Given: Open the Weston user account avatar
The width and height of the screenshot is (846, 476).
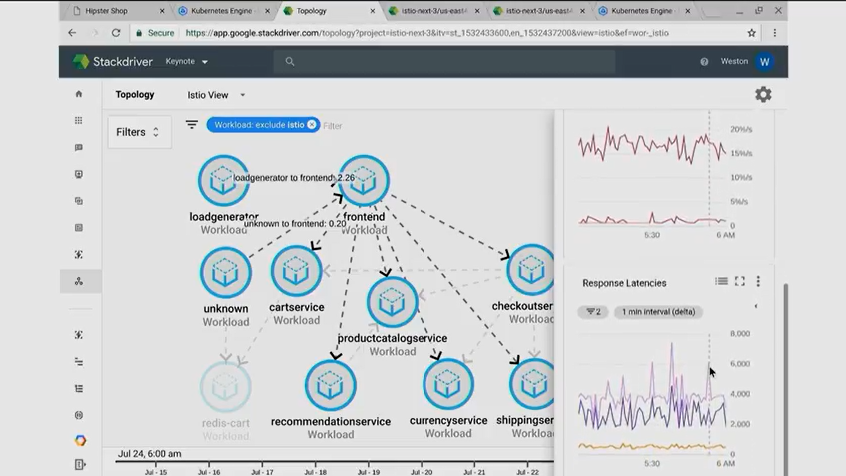Looking at the screenshot, I should tap(765, 62).
